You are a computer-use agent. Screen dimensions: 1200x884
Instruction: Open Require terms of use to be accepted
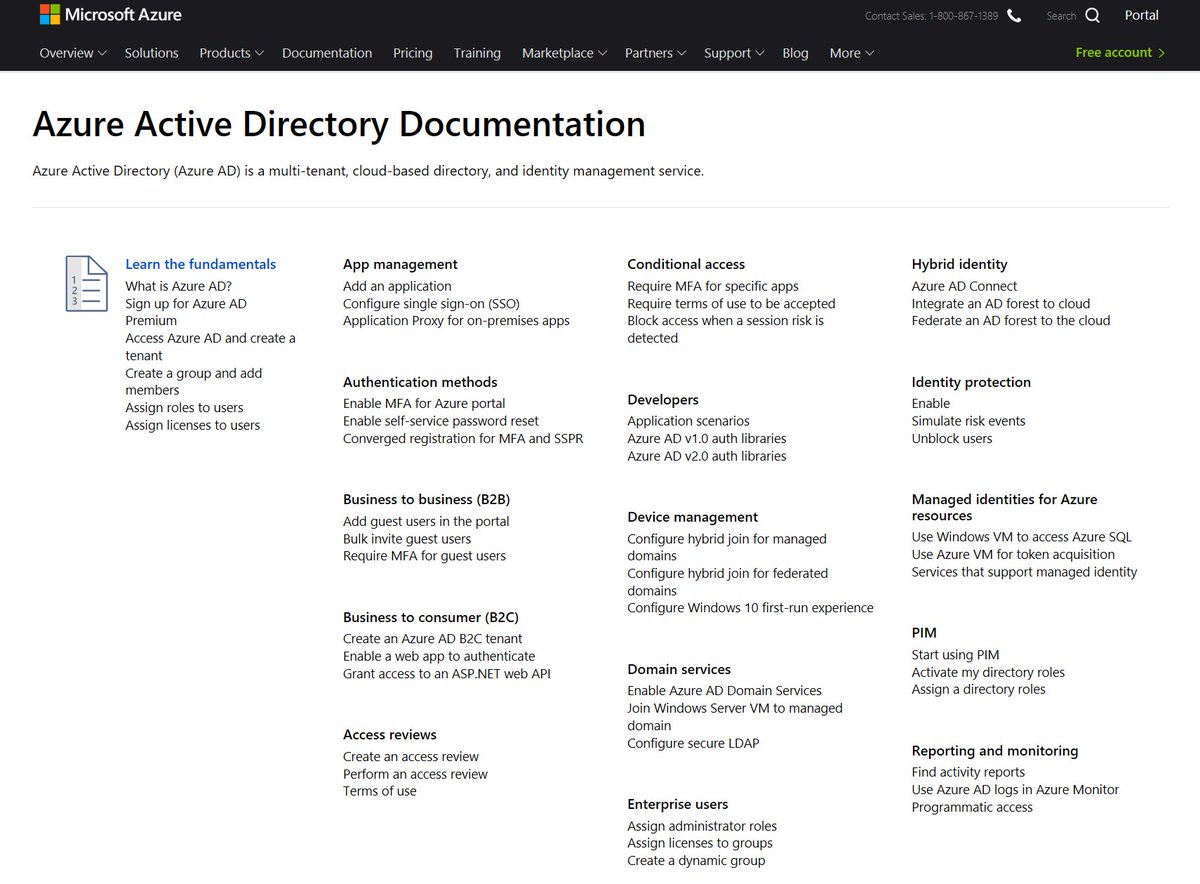(731, 303)
